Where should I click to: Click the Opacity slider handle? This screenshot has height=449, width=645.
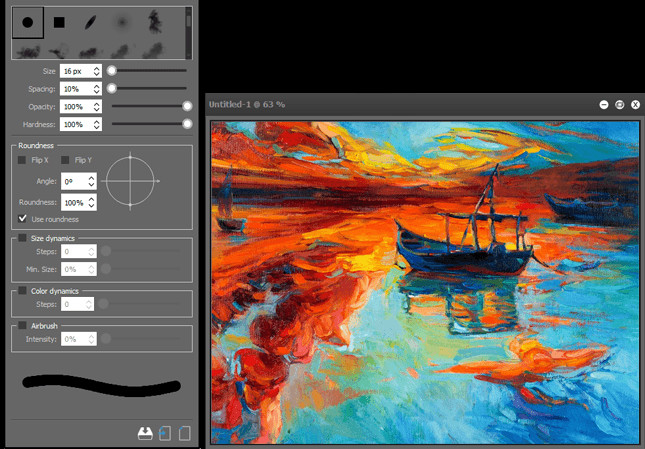tap(187, 106)
